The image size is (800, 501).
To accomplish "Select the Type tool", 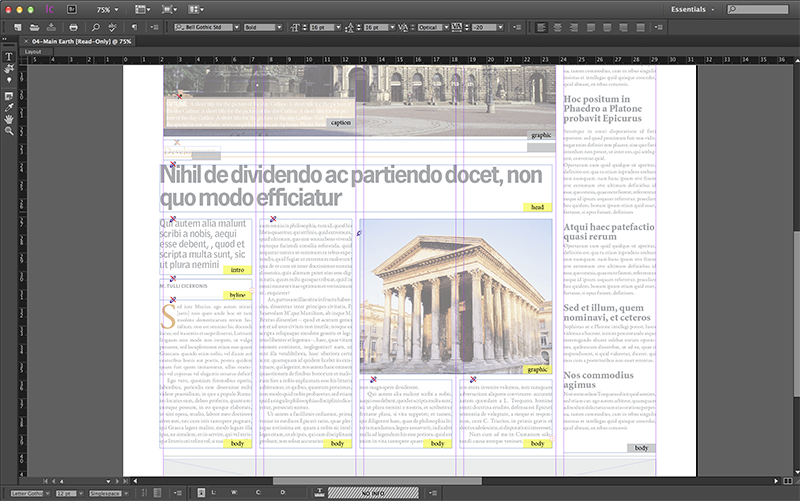I will [9, 58].
